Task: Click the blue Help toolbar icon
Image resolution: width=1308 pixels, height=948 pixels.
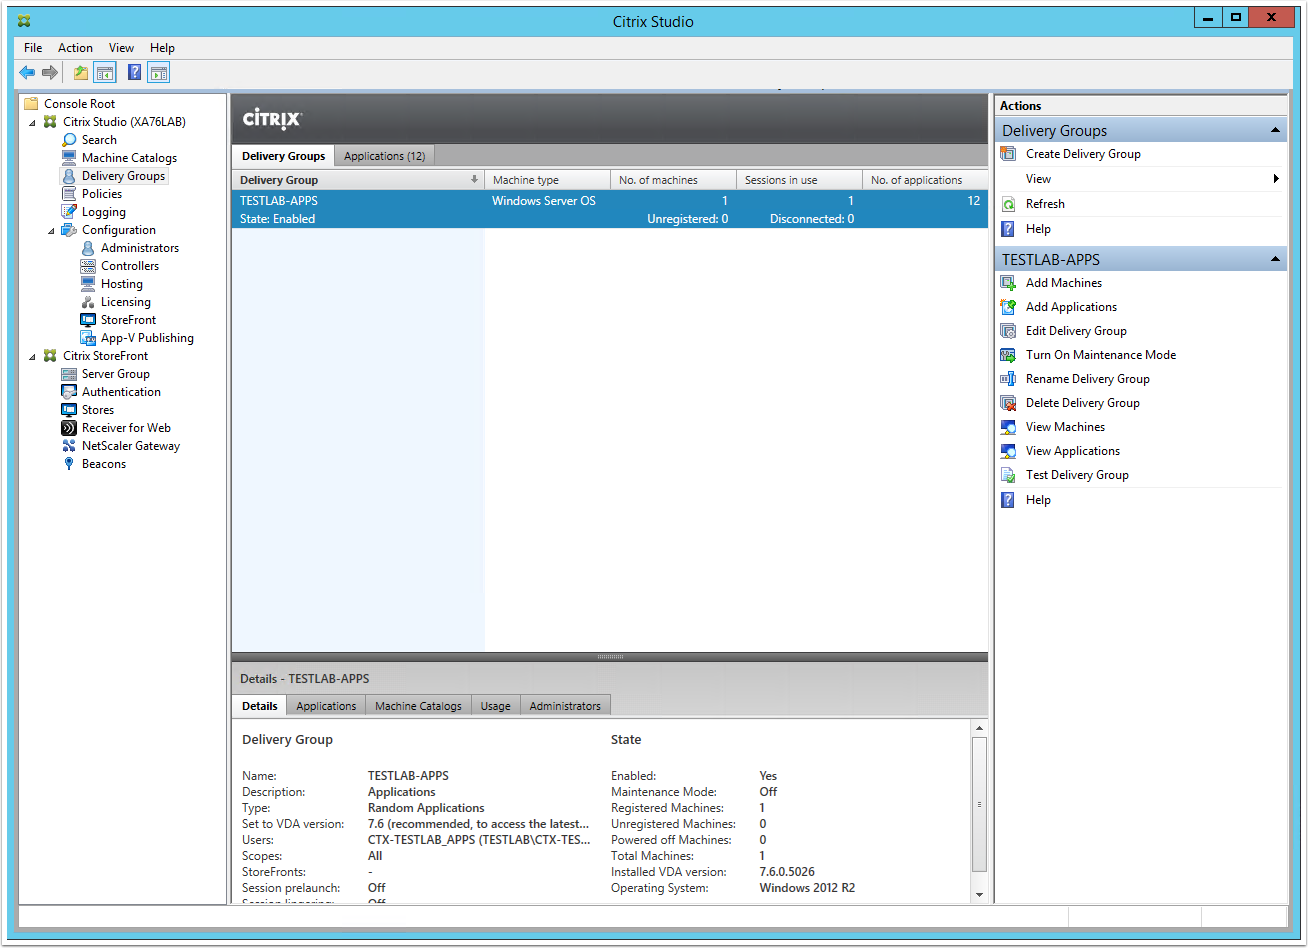Action: tap(135, 72)
